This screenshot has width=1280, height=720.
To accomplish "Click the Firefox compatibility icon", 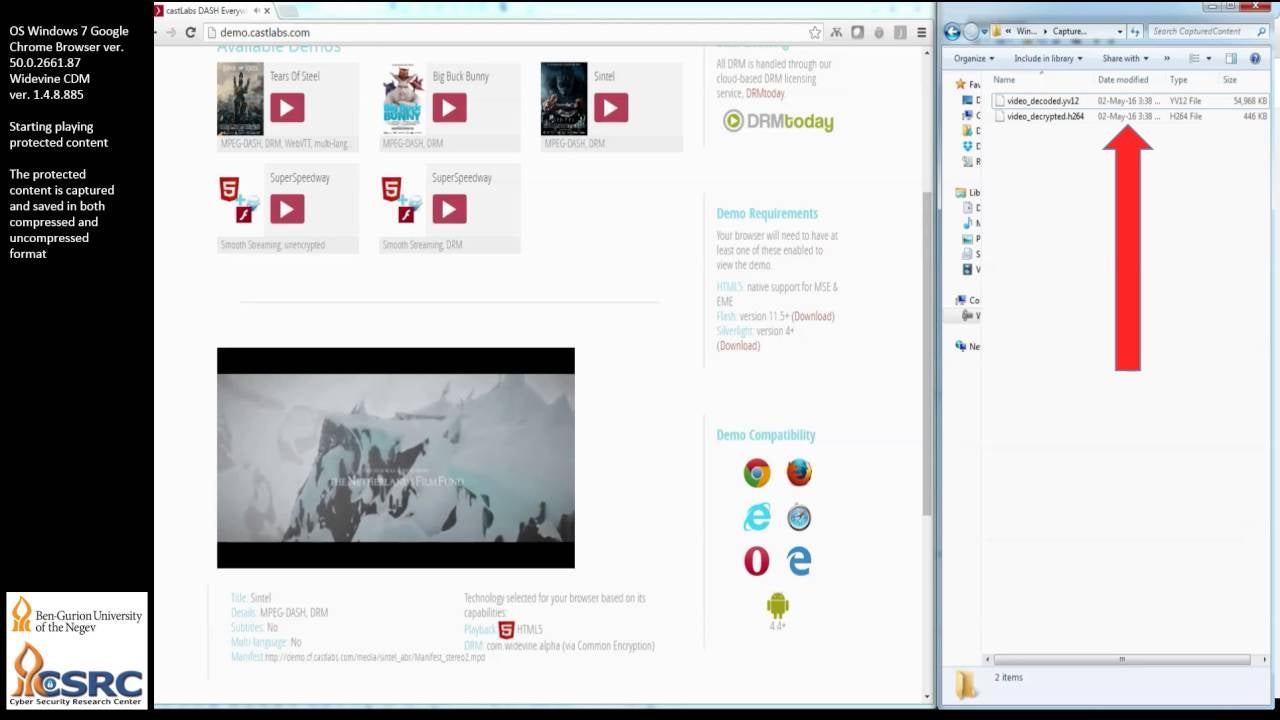I will tap(798, 472).
